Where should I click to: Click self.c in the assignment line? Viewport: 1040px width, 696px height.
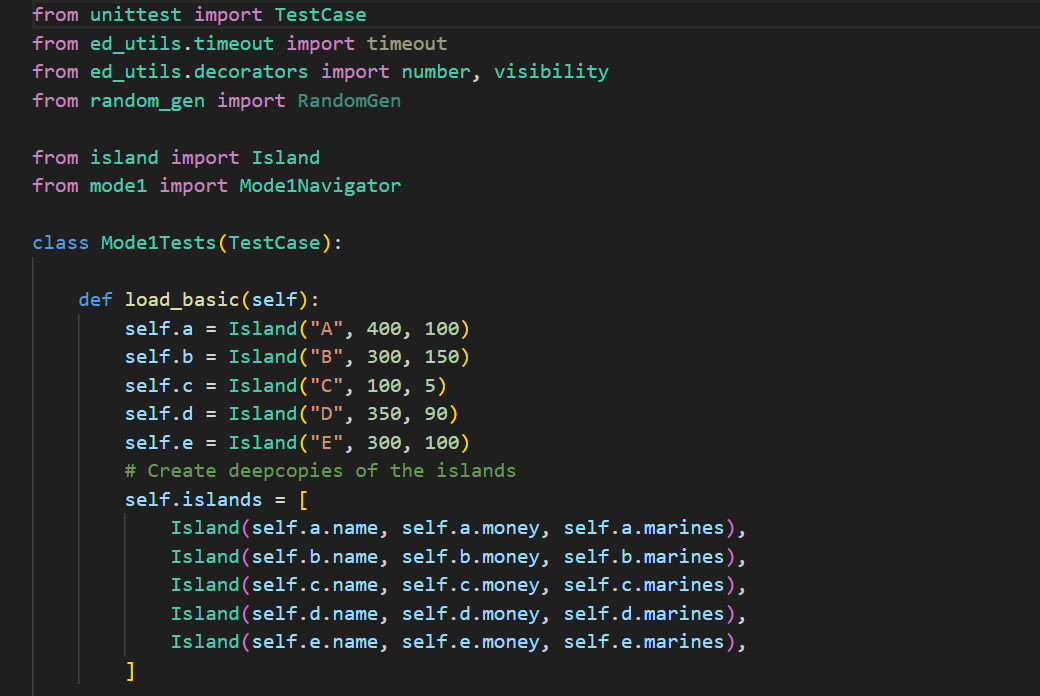pos(159,386)
